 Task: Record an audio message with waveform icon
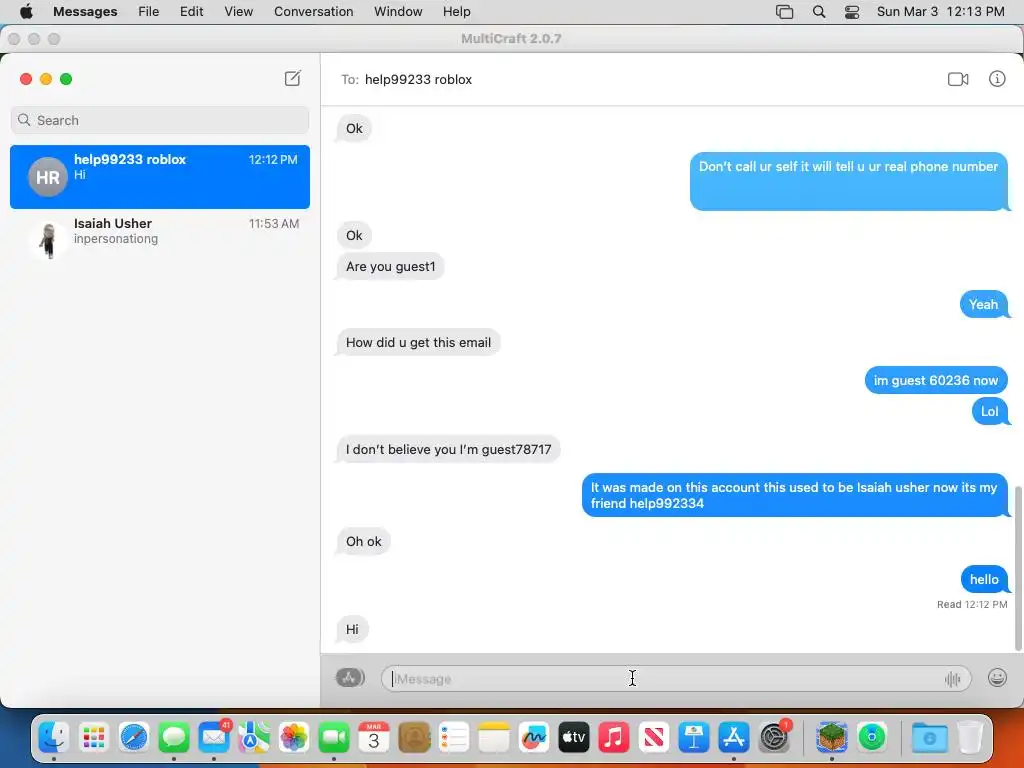[x=952, y=679]
